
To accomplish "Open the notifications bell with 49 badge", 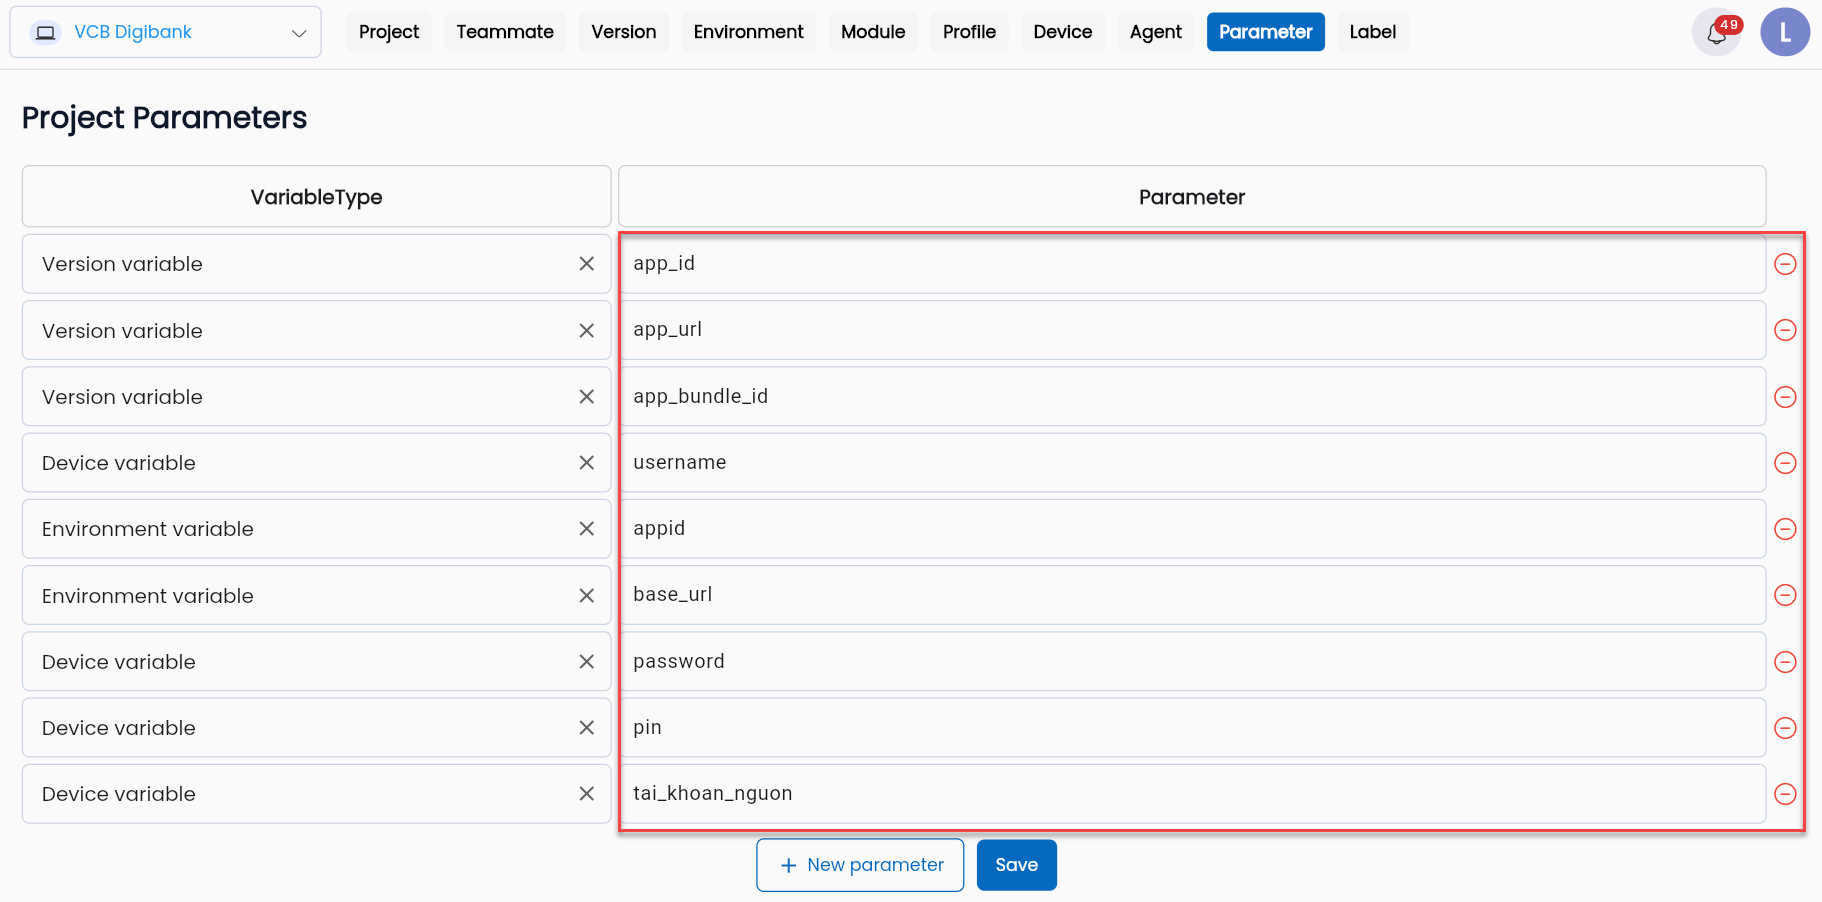I will (1716, 32).
